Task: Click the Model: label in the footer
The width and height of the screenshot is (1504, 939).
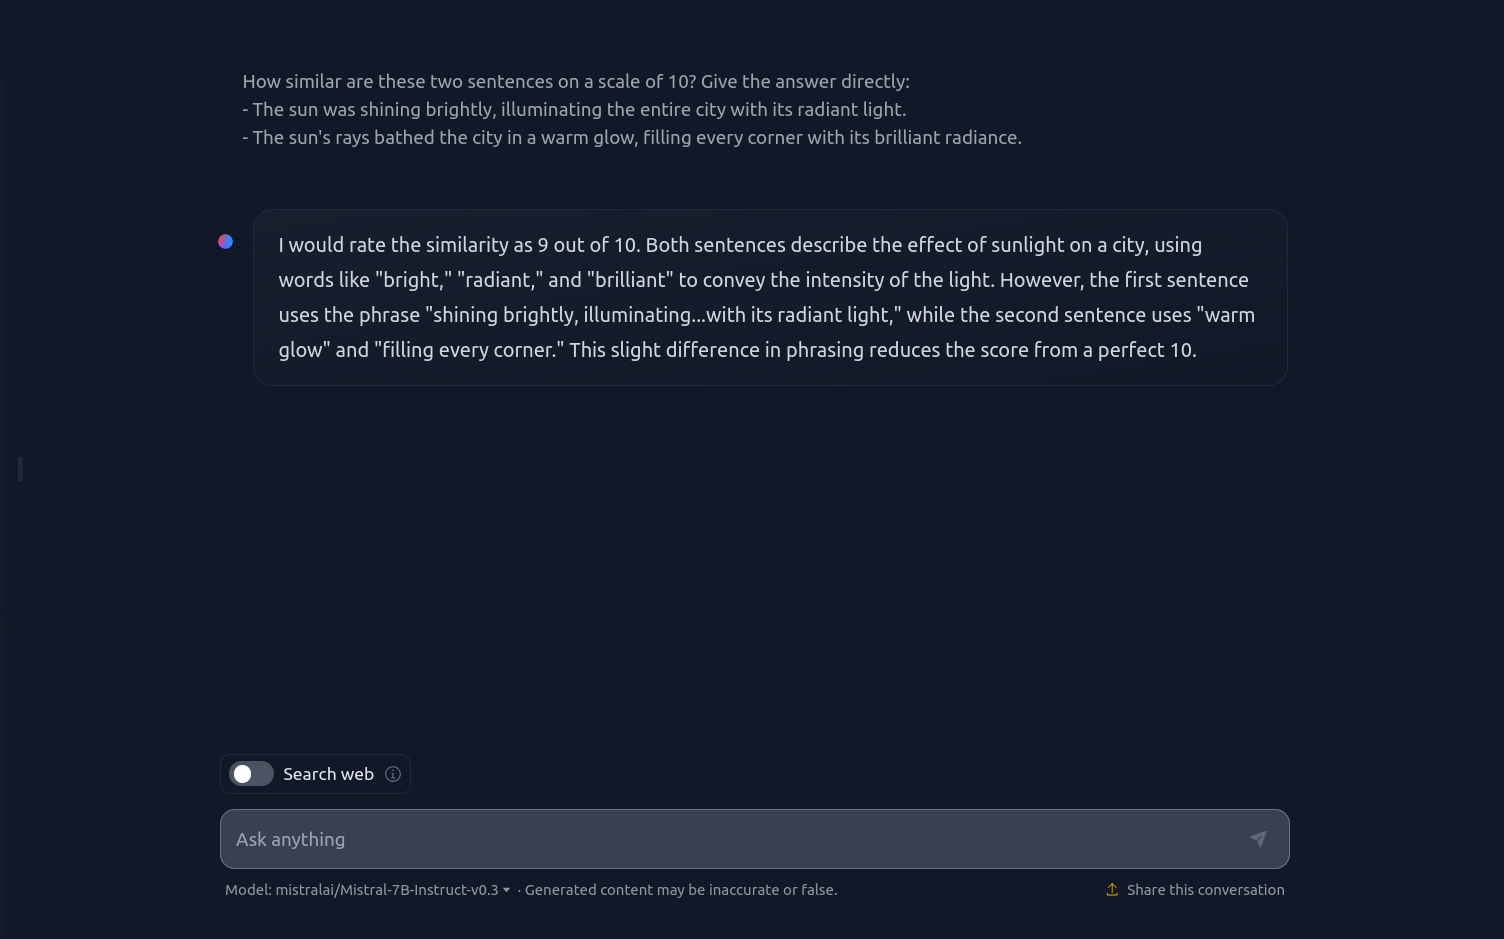Action: (248, 890)
